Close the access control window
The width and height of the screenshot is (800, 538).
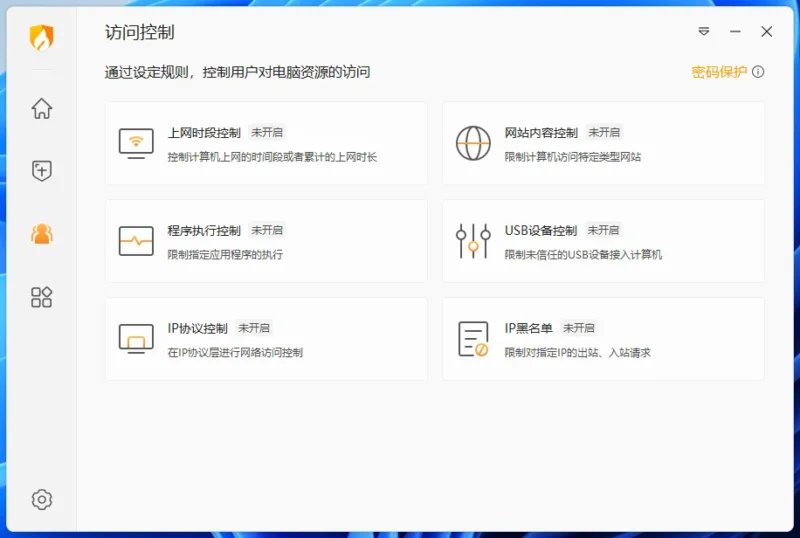(766, 32)
